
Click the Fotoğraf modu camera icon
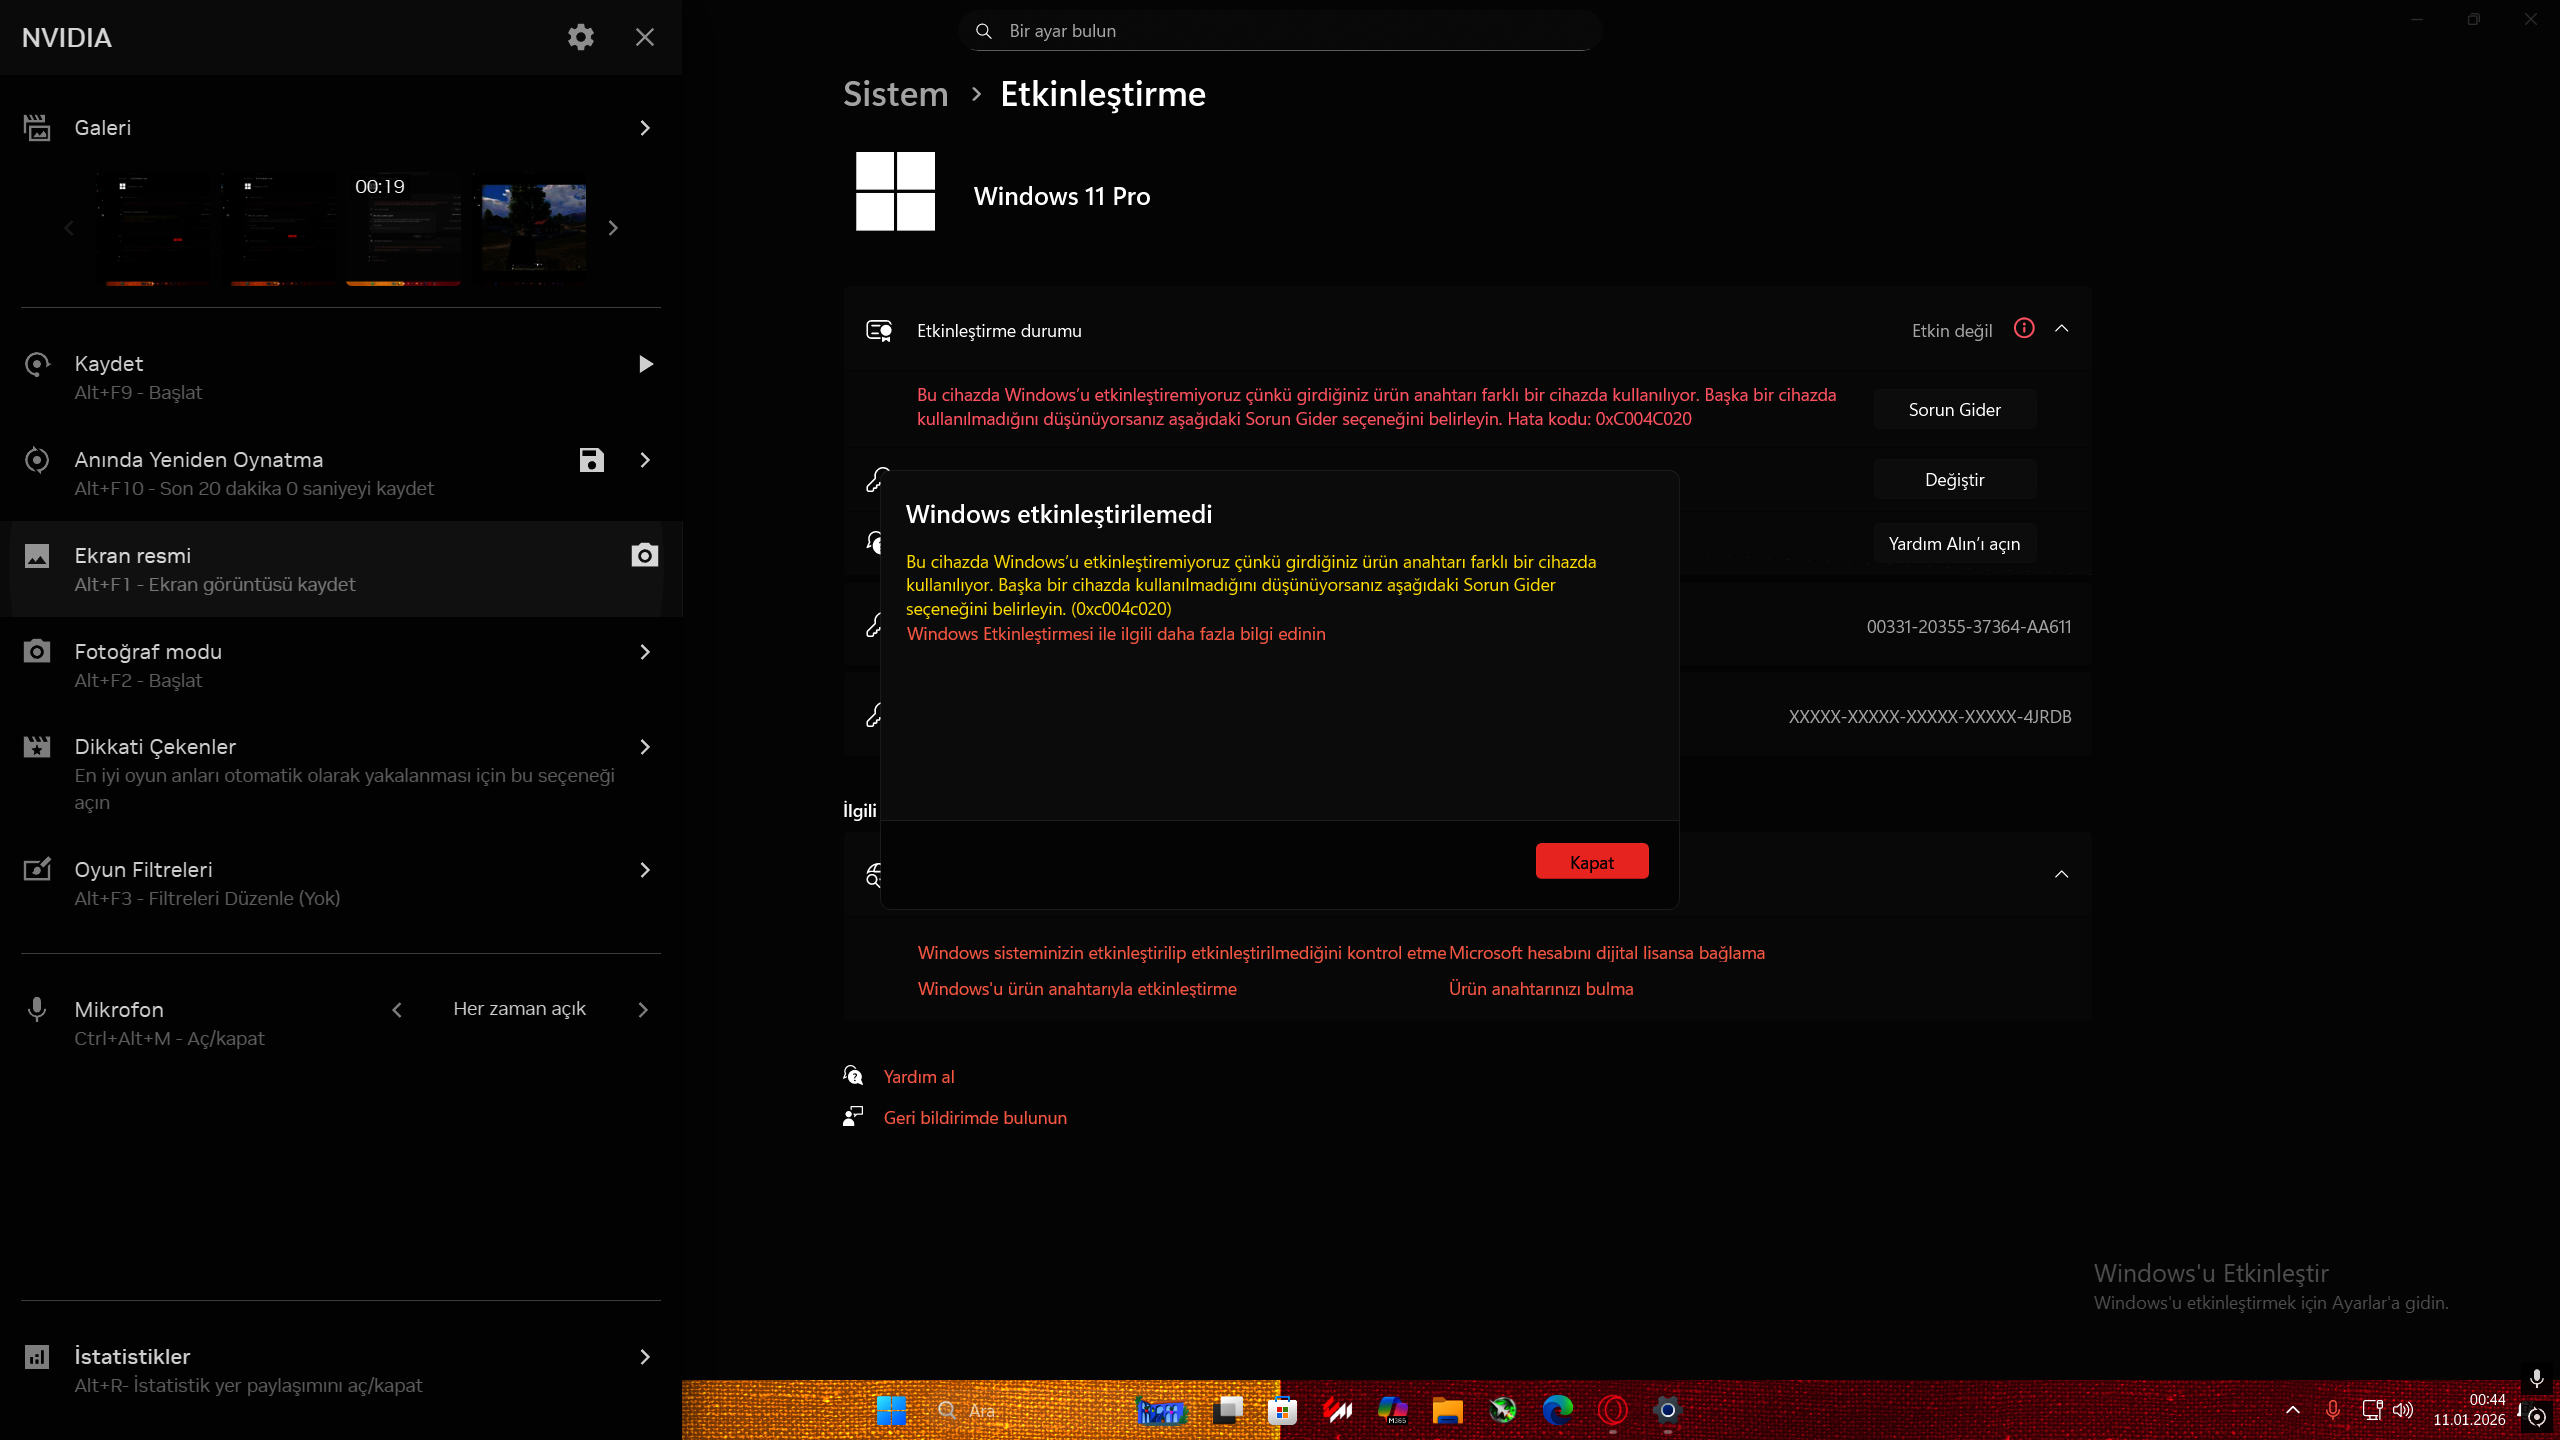(37, 652)
